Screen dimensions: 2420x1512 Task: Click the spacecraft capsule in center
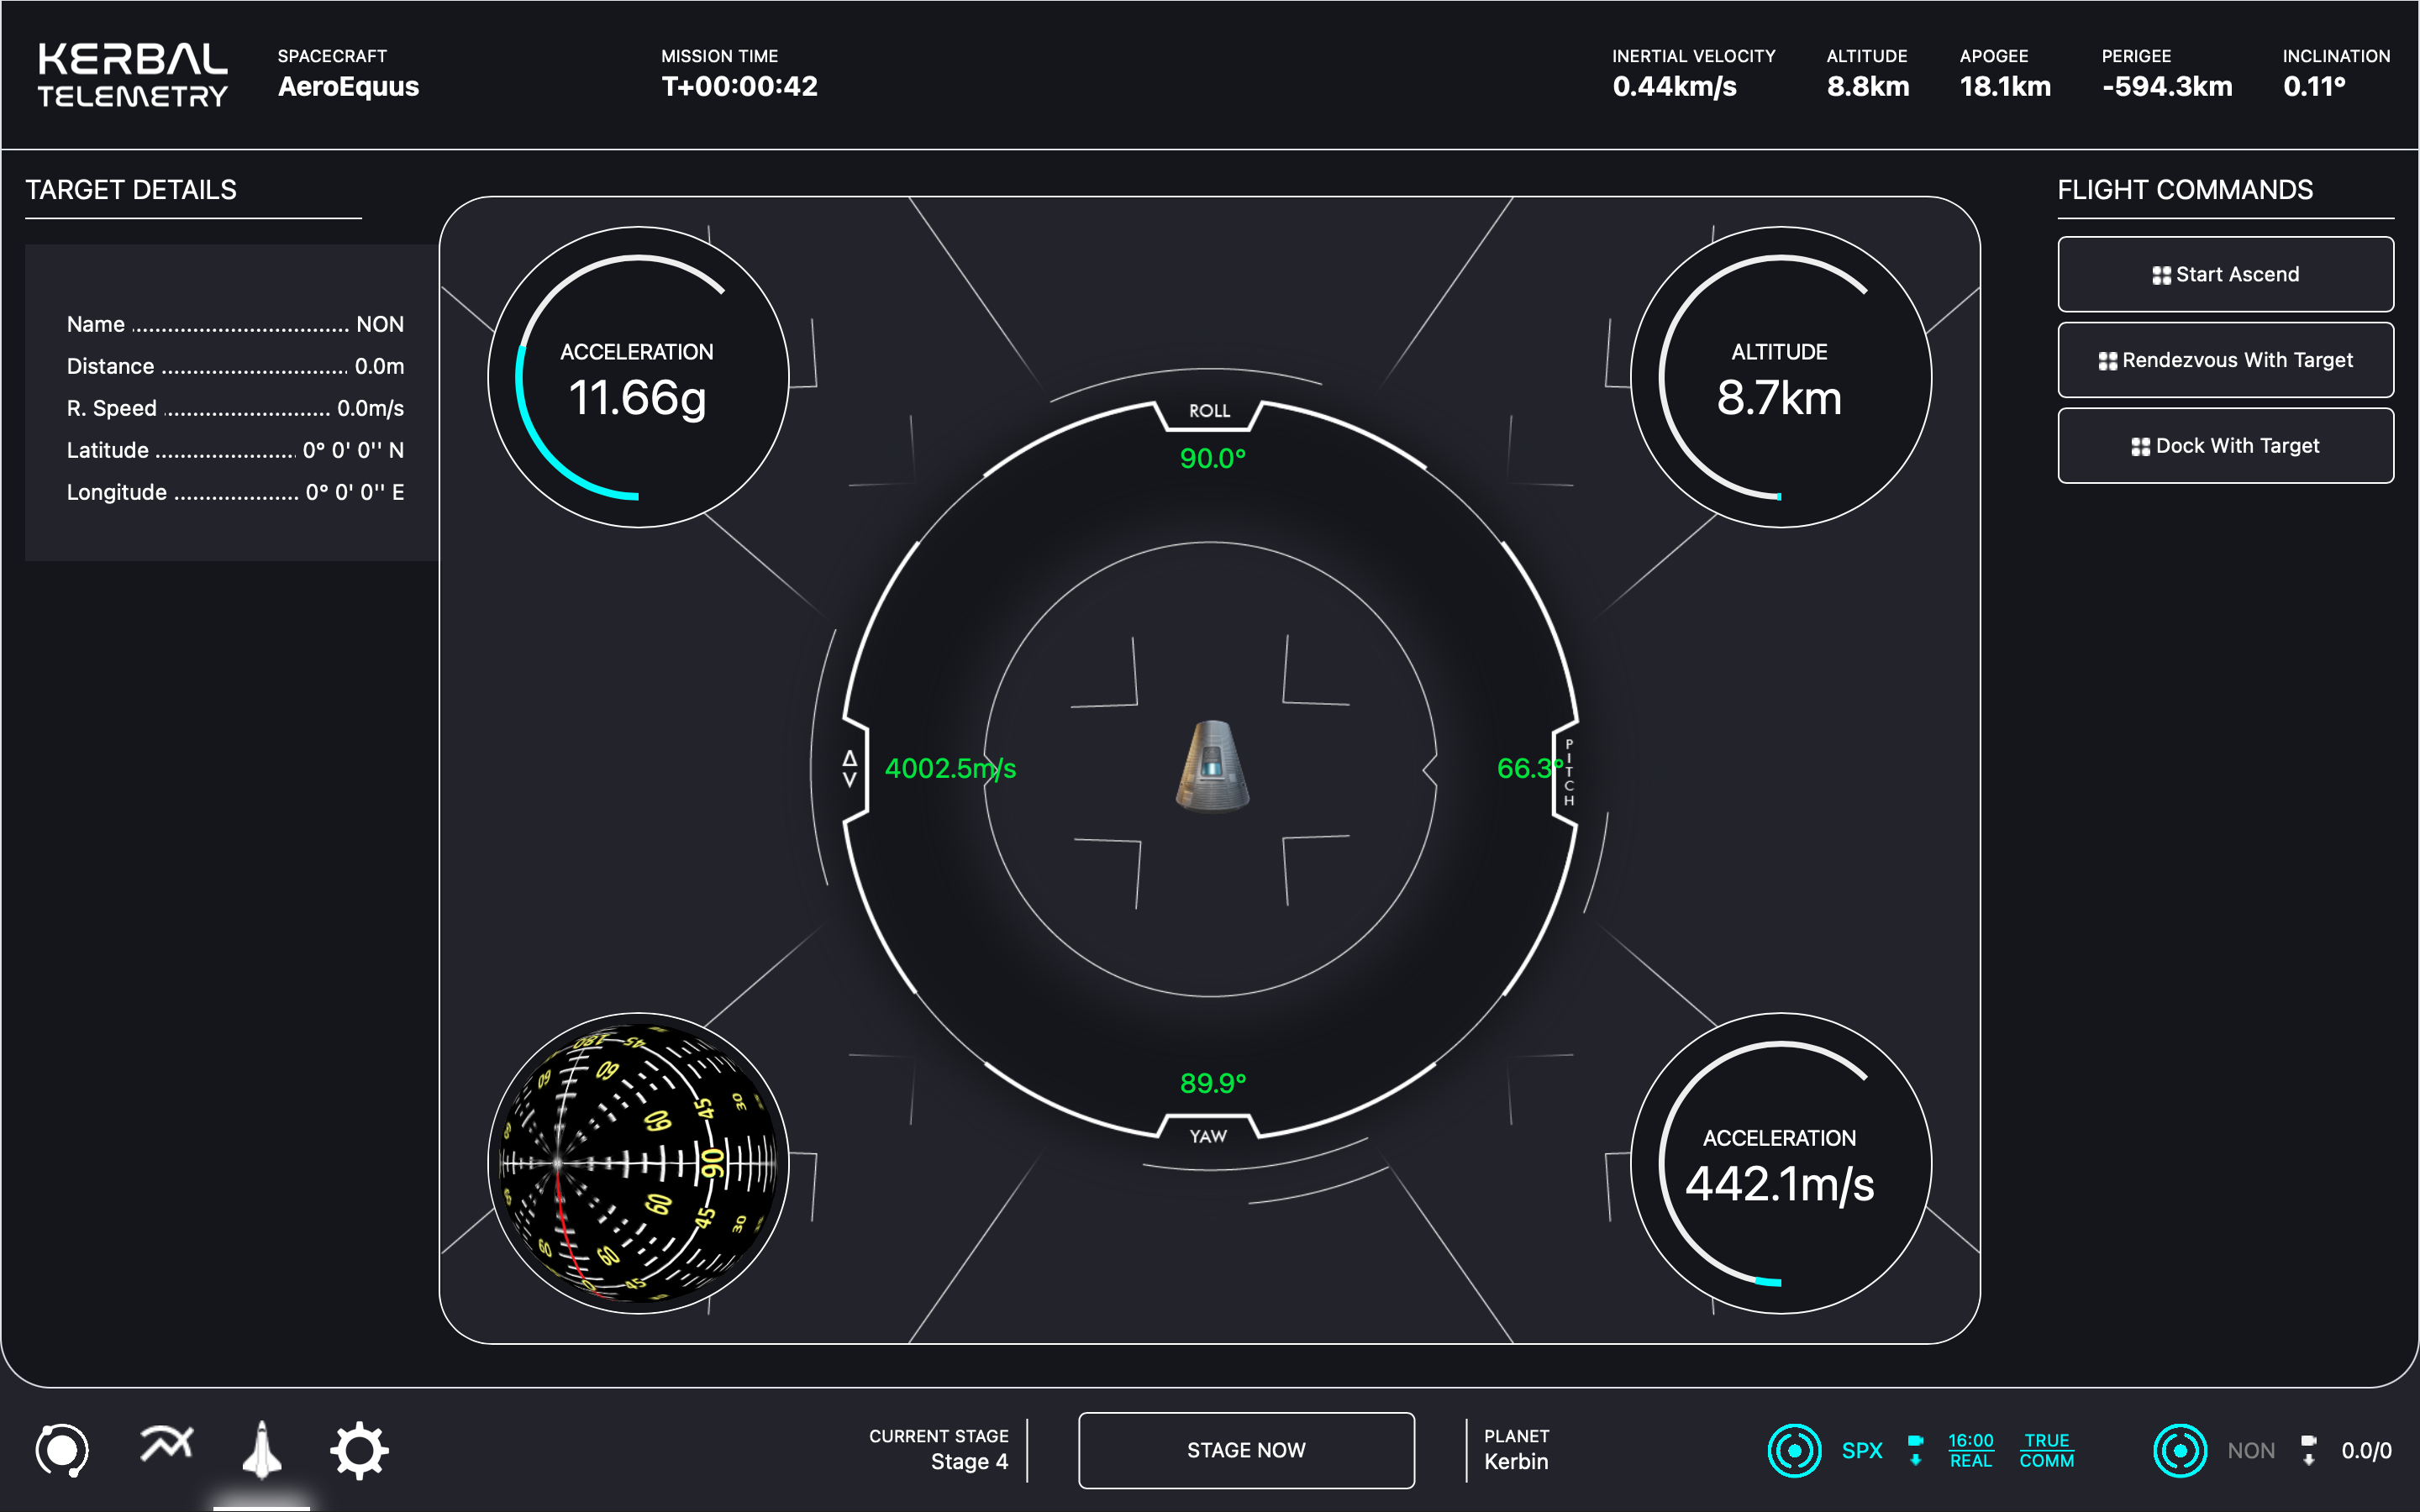point(1212,766)
